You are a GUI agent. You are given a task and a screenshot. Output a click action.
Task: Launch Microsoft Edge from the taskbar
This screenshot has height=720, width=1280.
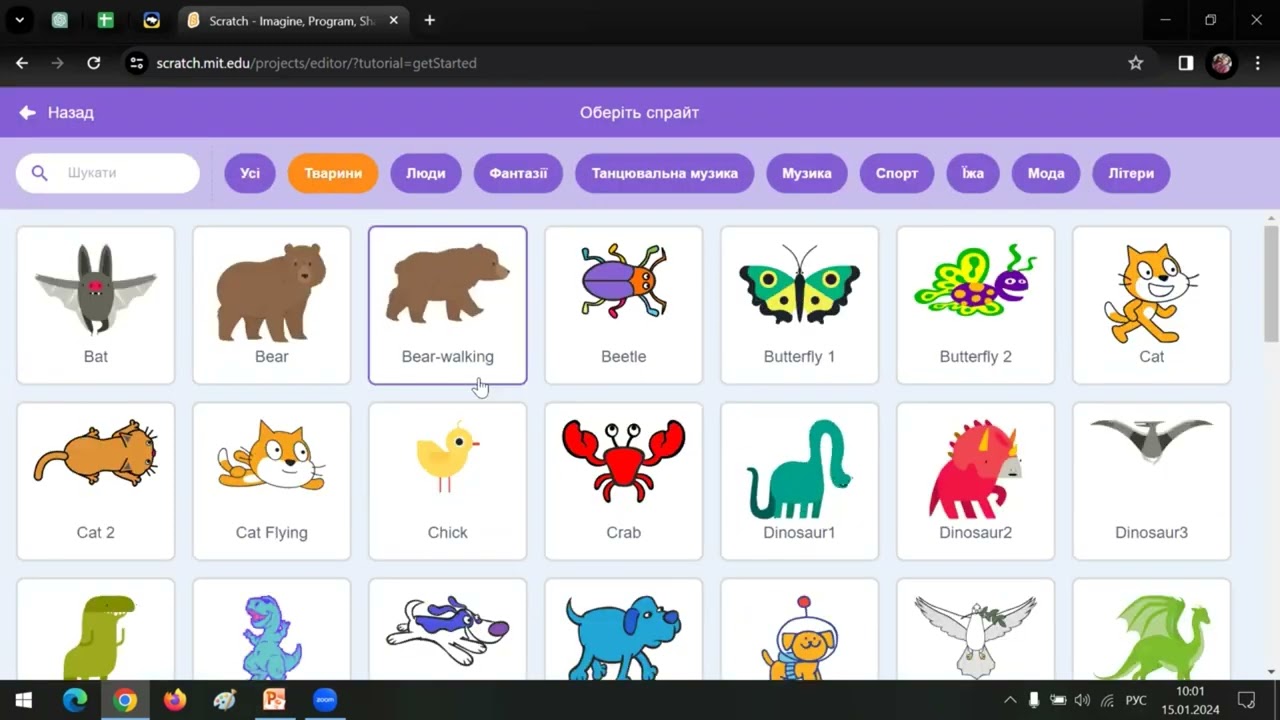[75, 700]
